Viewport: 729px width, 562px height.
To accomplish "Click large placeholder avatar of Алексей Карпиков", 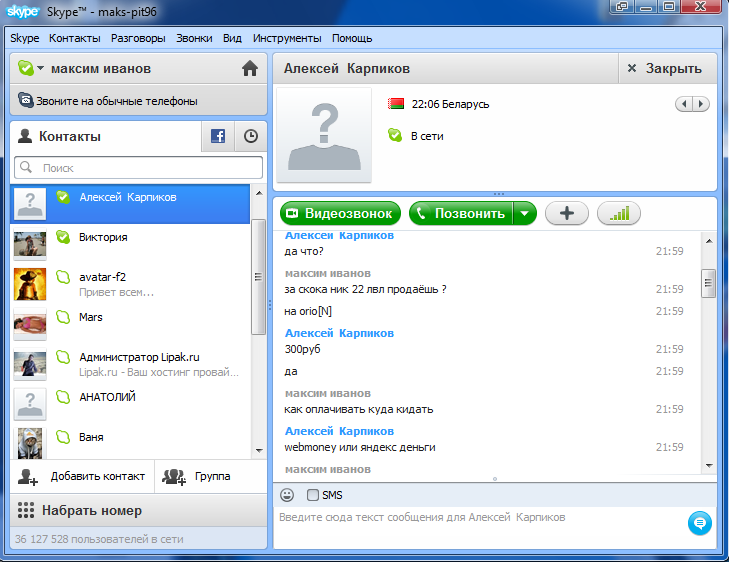I will (x=324, y=135).
